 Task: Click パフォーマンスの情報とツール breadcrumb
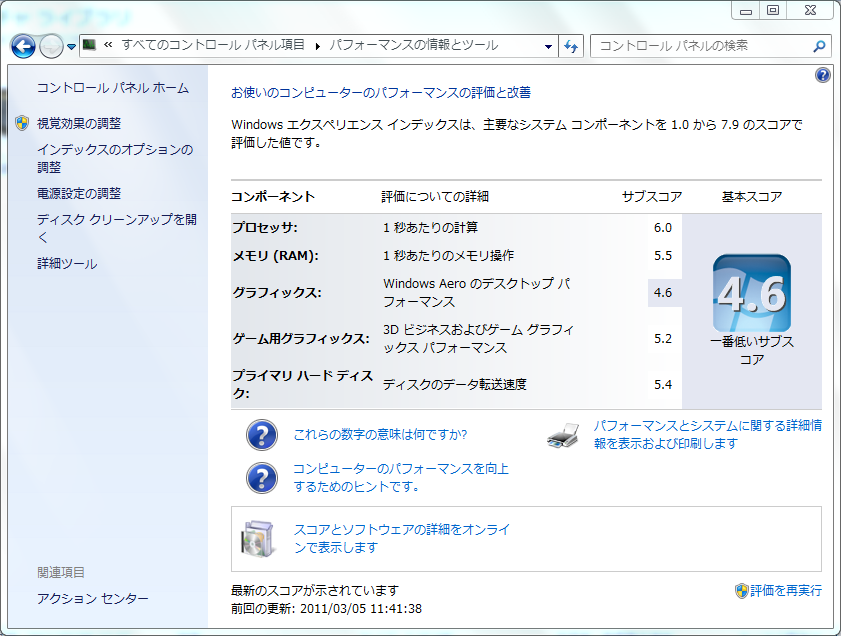pyautogui.click(x=414, y=45)
